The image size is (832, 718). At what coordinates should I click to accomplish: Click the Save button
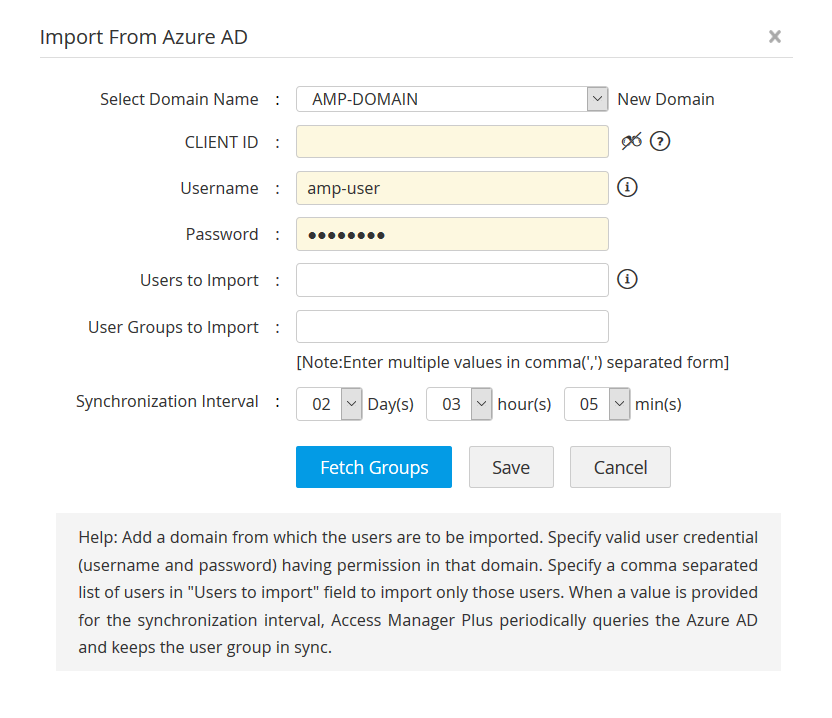pyautogui.click(x=511, y=467)
